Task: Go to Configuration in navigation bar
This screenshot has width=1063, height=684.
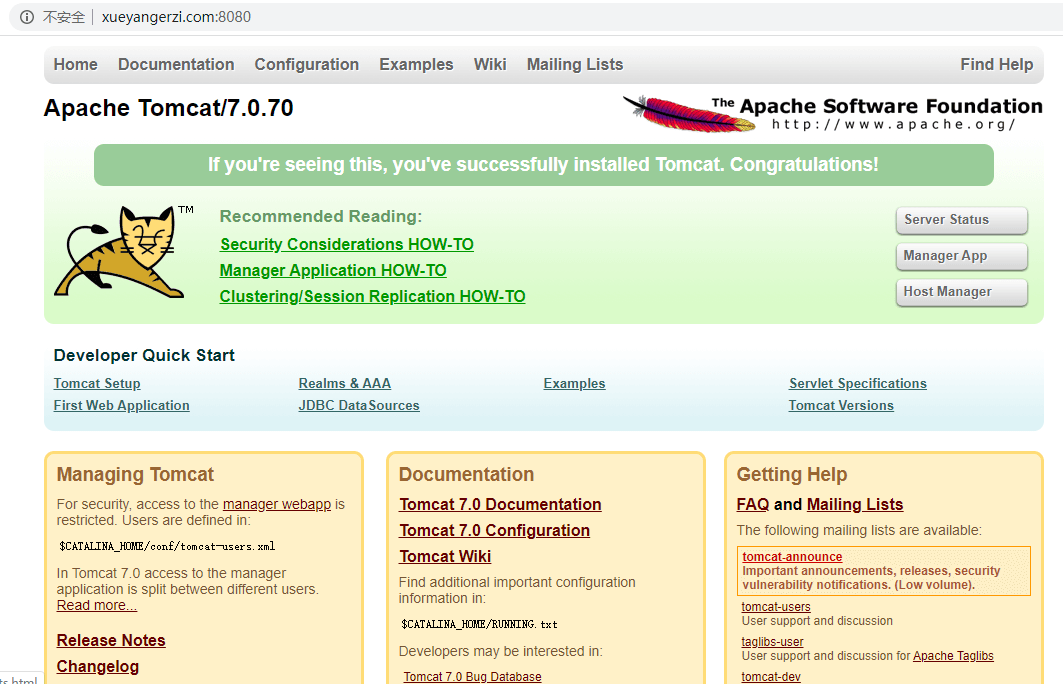Action: tap(306, 64)
